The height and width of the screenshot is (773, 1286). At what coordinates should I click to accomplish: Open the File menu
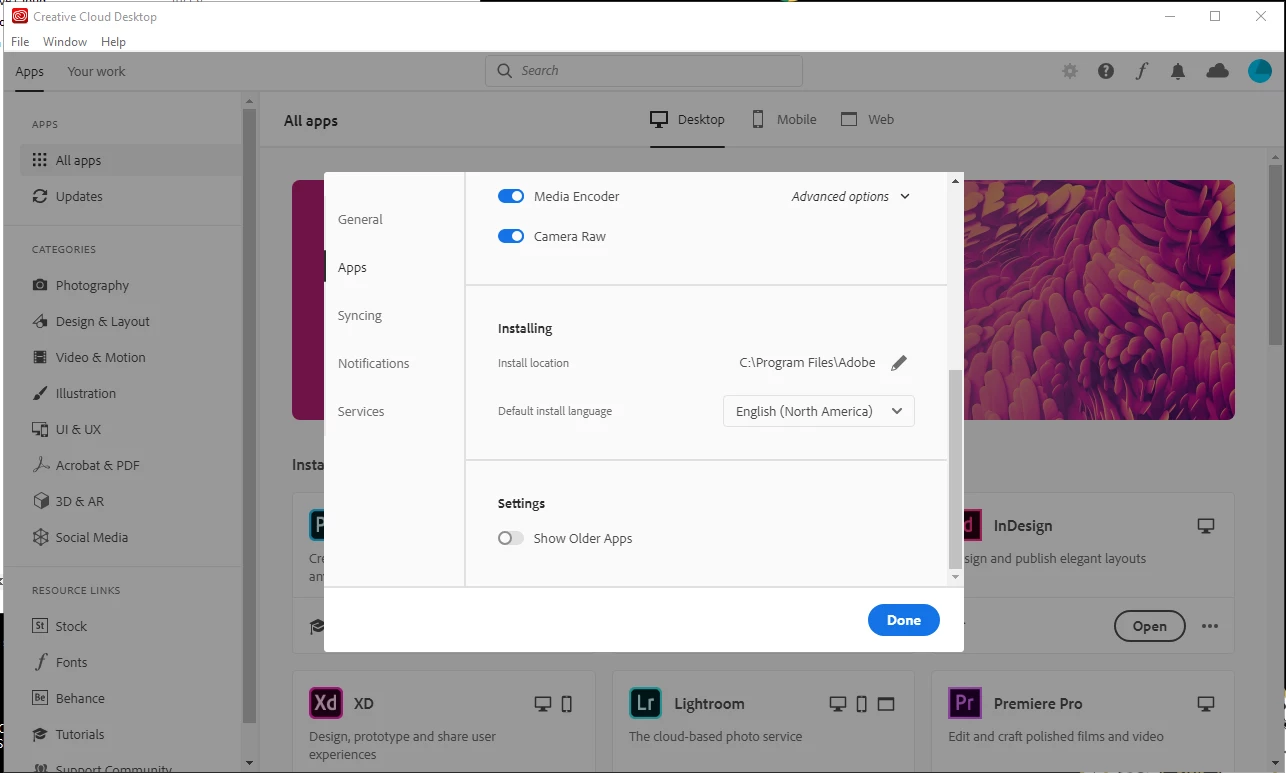pos(20,42)
